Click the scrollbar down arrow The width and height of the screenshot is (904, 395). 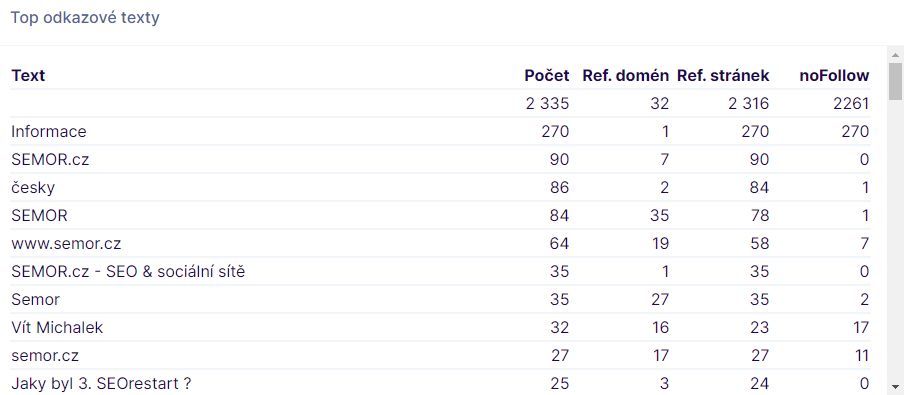pyautogui.click(x=895, y=386)
